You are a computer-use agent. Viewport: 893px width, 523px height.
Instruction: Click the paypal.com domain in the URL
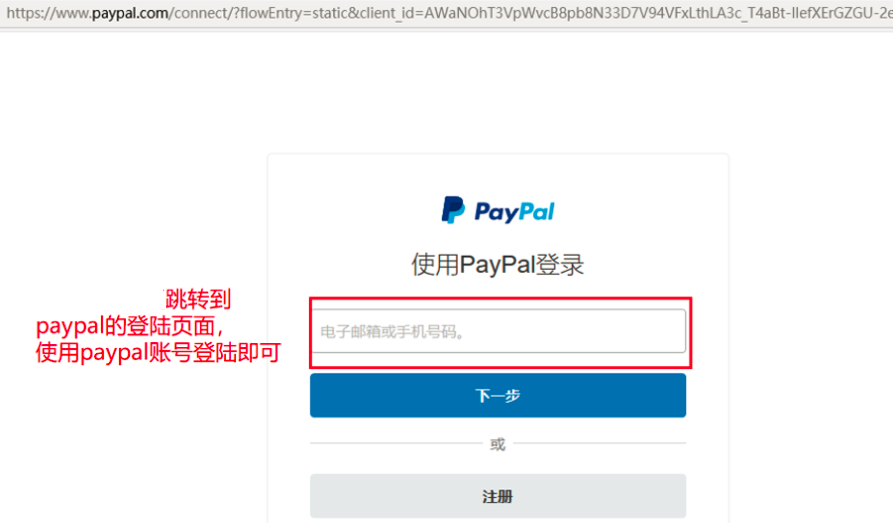click(130, 13)
